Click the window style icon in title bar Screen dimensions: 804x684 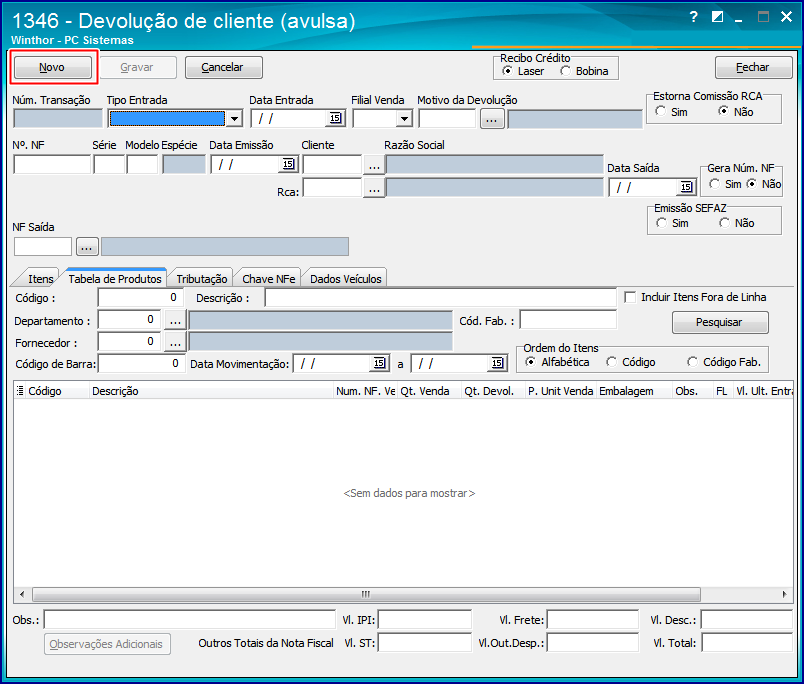pyautogui.click(x=717, y=17)
